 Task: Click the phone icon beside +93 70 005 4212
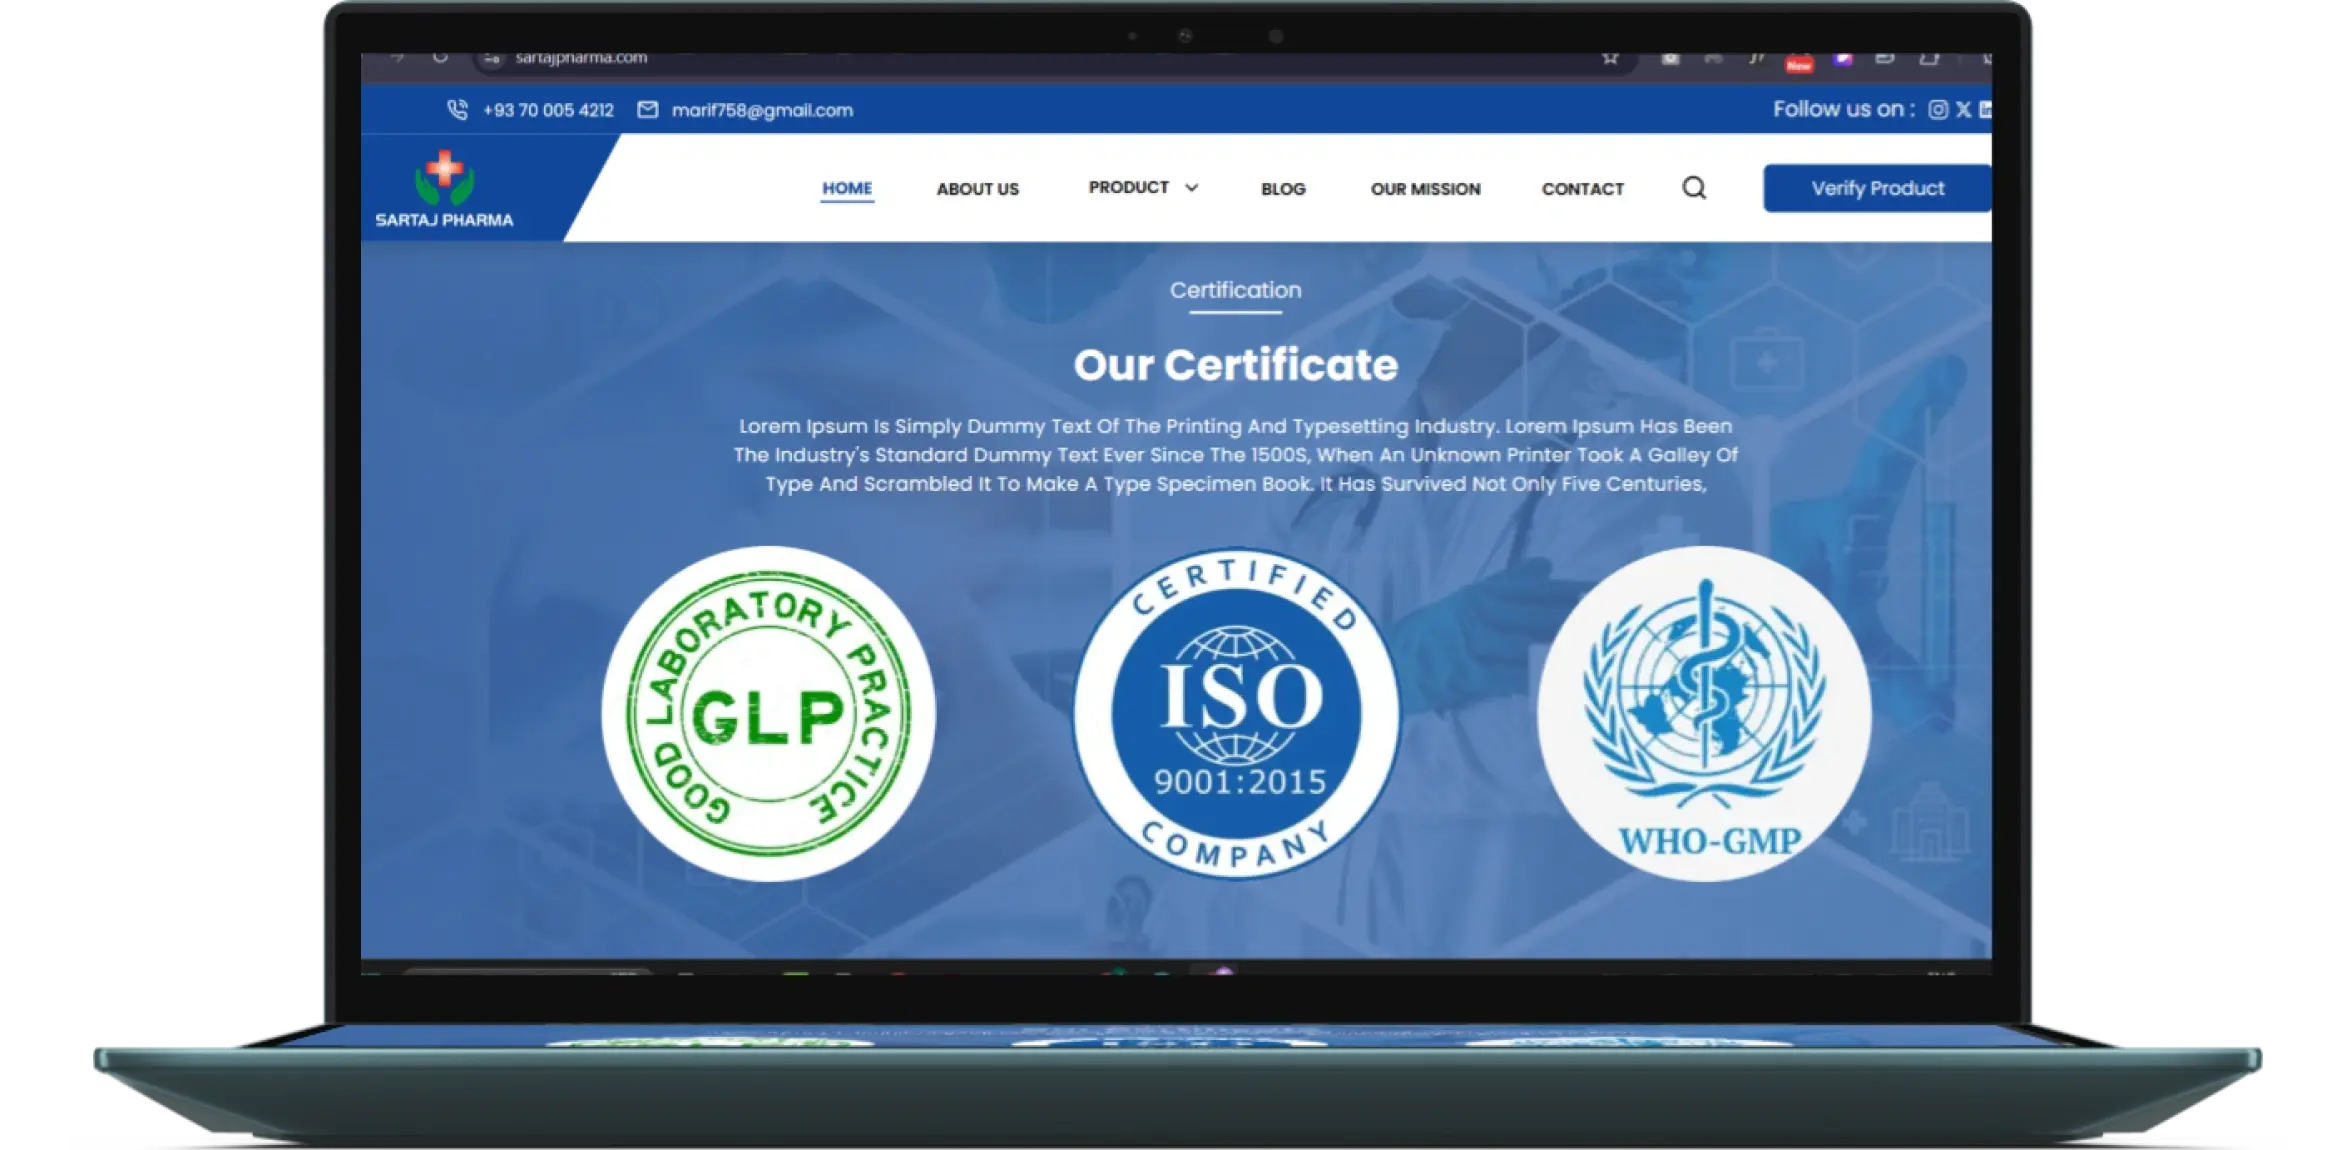pyautogui.click(x=457, y=110)
